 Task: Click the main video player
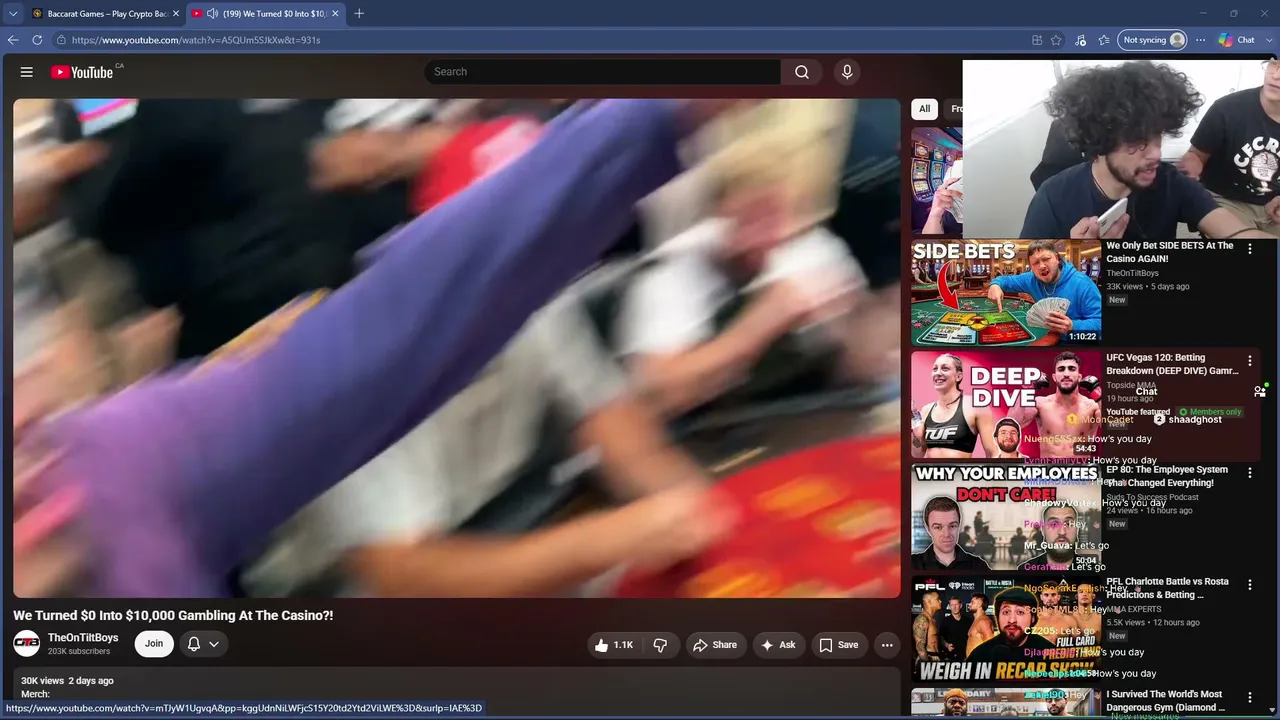pyautogui.click(x=457, y=348)
